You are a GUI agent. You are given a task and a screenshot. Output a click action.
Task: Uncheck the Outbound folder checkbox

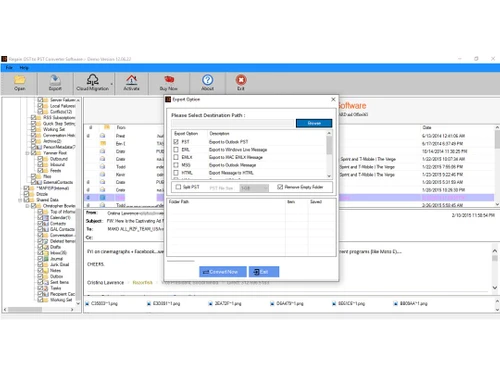[x=40, y=159]
